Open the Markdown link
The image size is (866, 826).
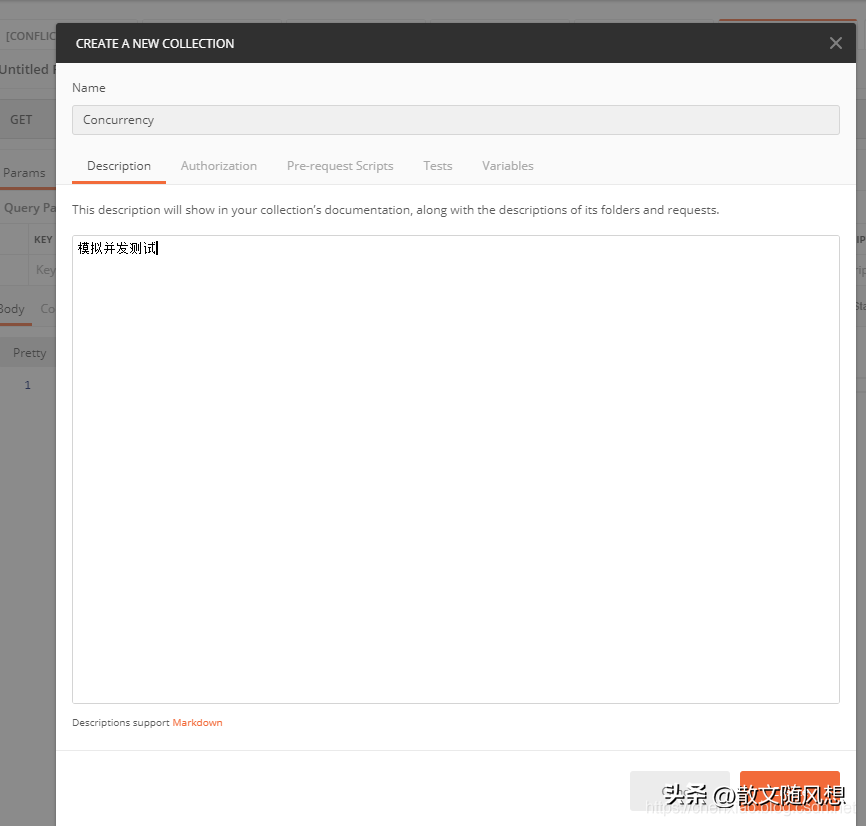[x=197, y=723]
